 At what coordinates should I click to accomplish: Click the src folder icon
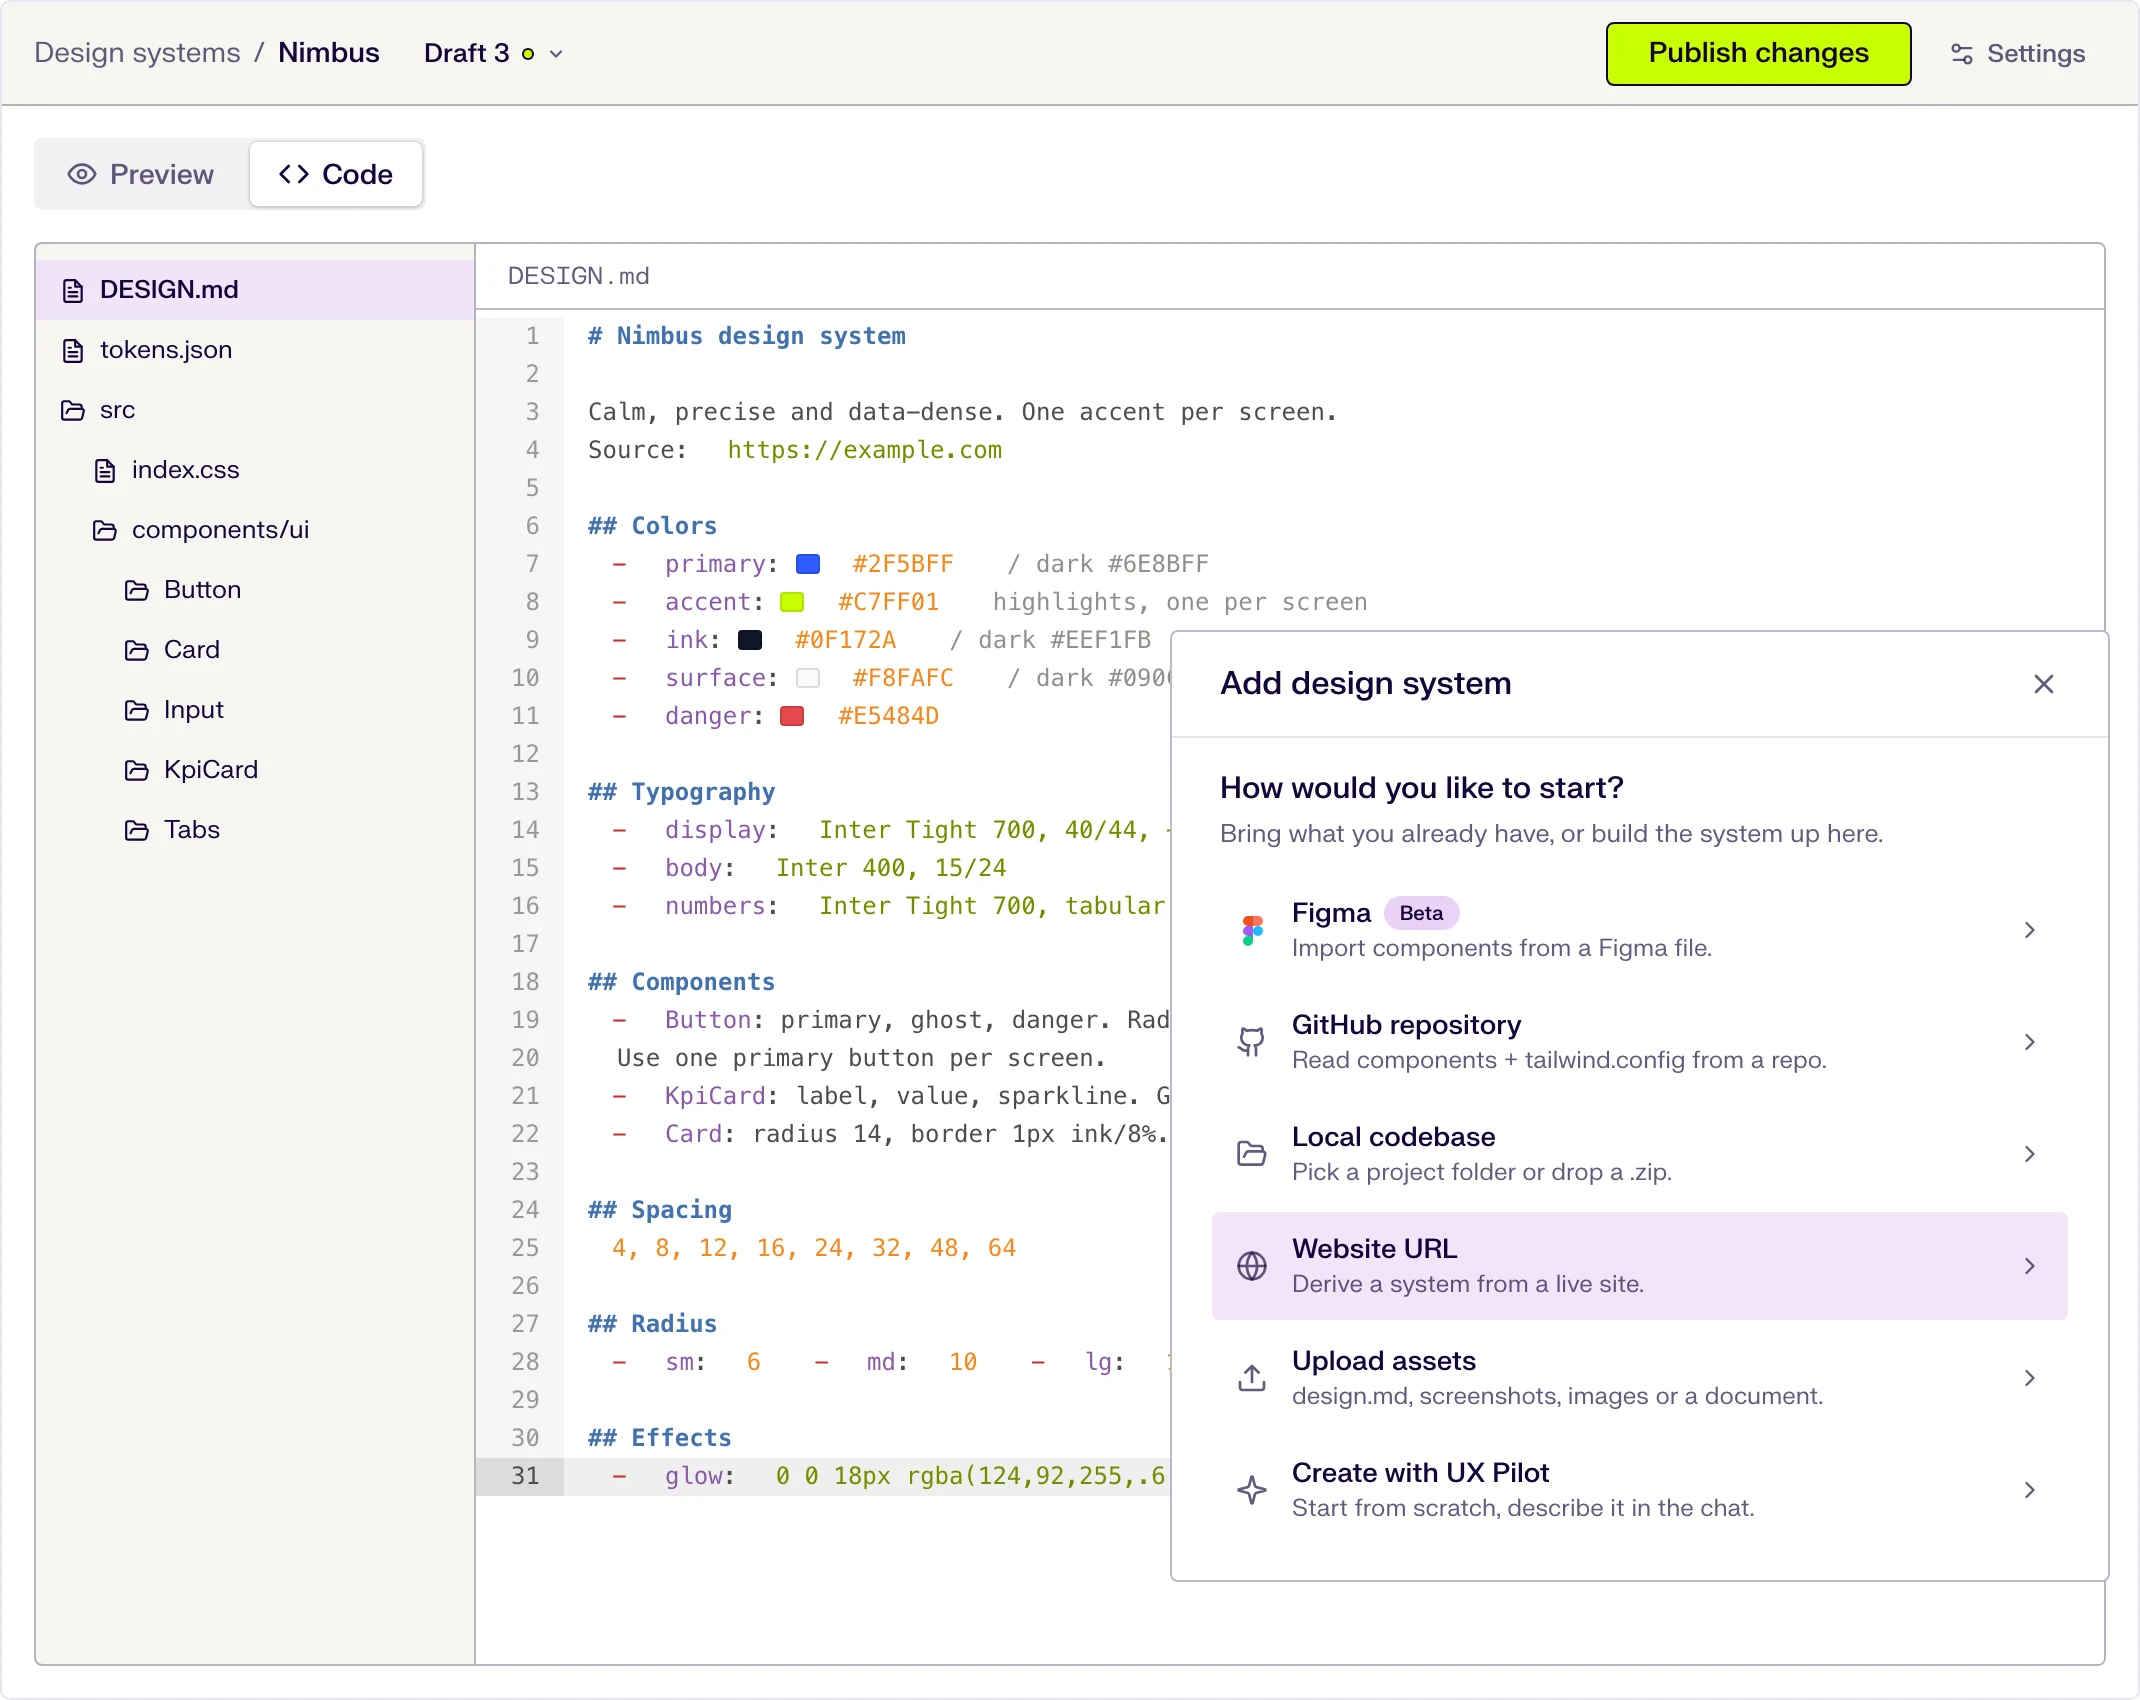[x=73, y=410]
